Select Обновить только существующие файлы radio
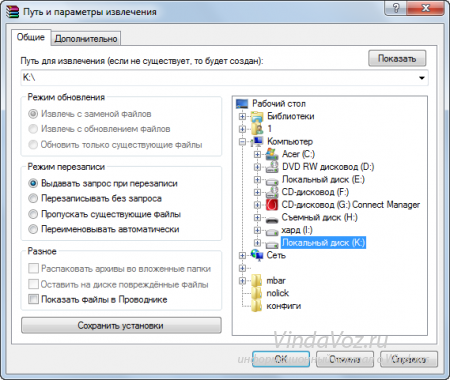Image resolution: width=450 pixels, height=380 pixels. coord(33,145)
